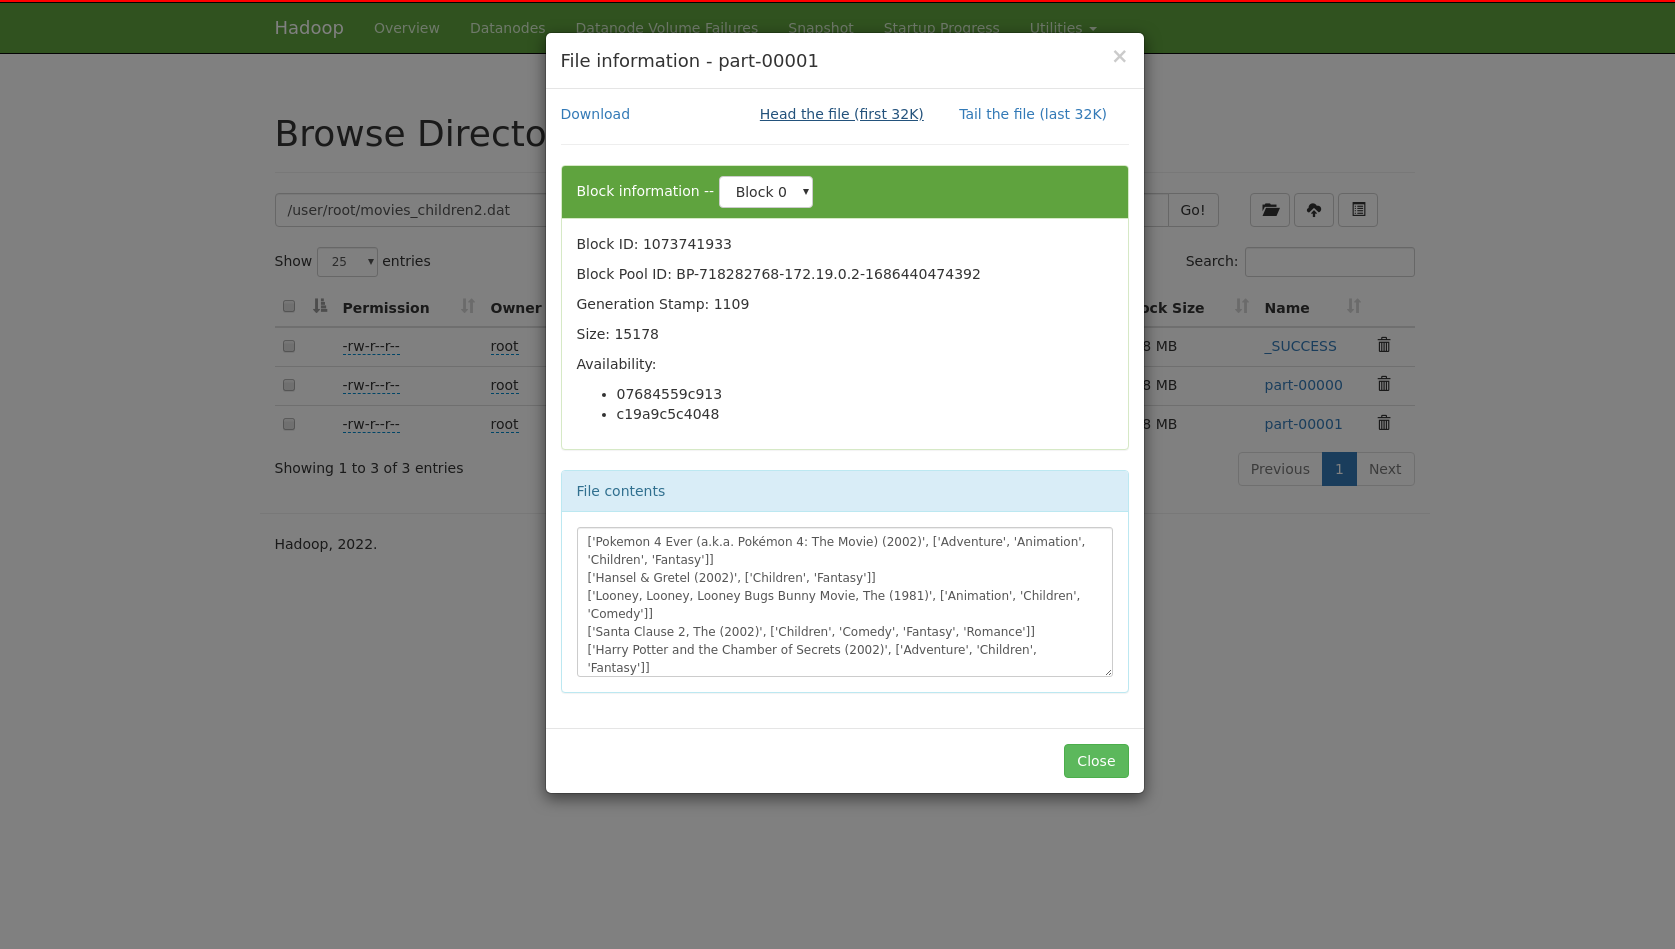Click the upload files cloud icon
Screen dimensions: 1675x949
[x=1314, y=210]
